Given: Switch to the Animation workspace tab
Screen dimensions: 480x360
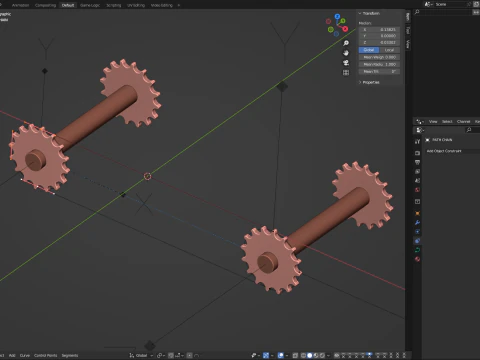Looking at the screenshot, I should [20, 5].
